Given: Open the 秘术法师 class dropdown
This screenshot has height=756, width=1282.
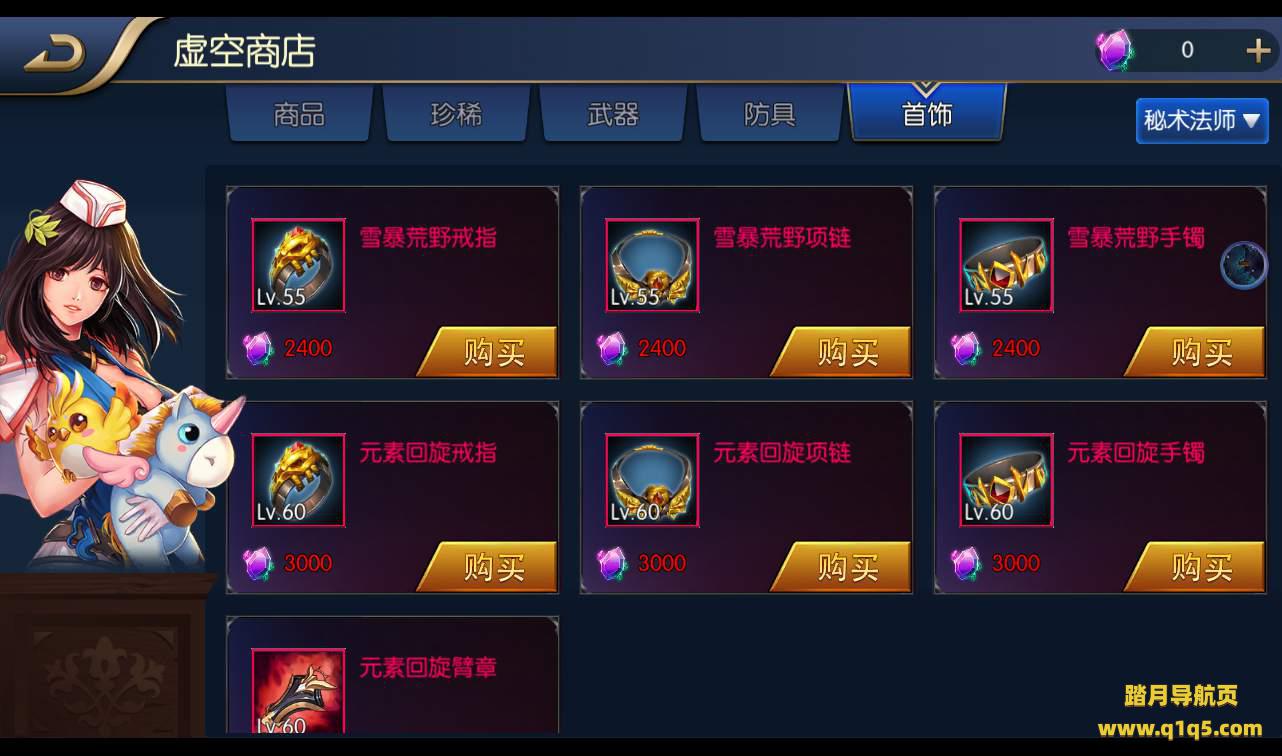Looking at the screenshot, I should point(1202,121).
